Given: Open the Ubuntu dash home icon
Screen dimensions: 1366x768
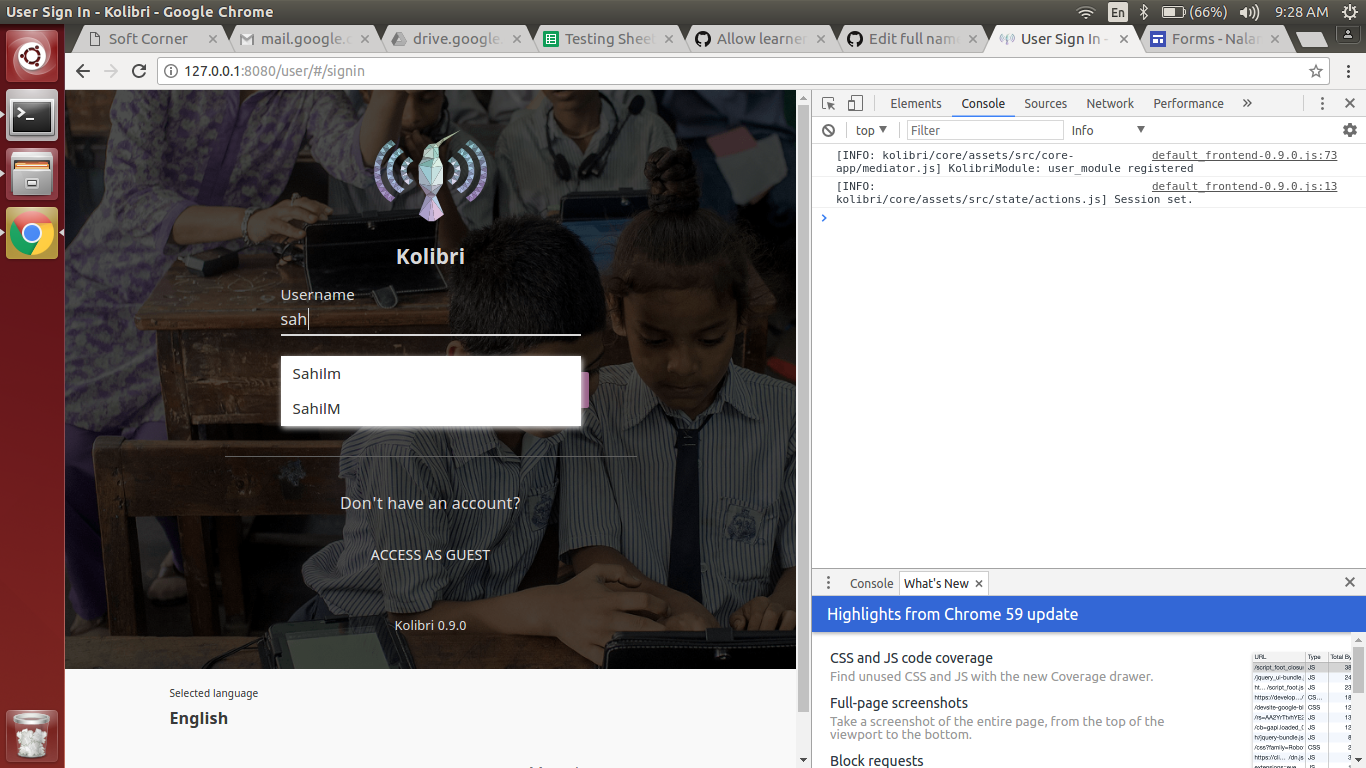Looking at the screenshot, I should click(x=32, y=57).
